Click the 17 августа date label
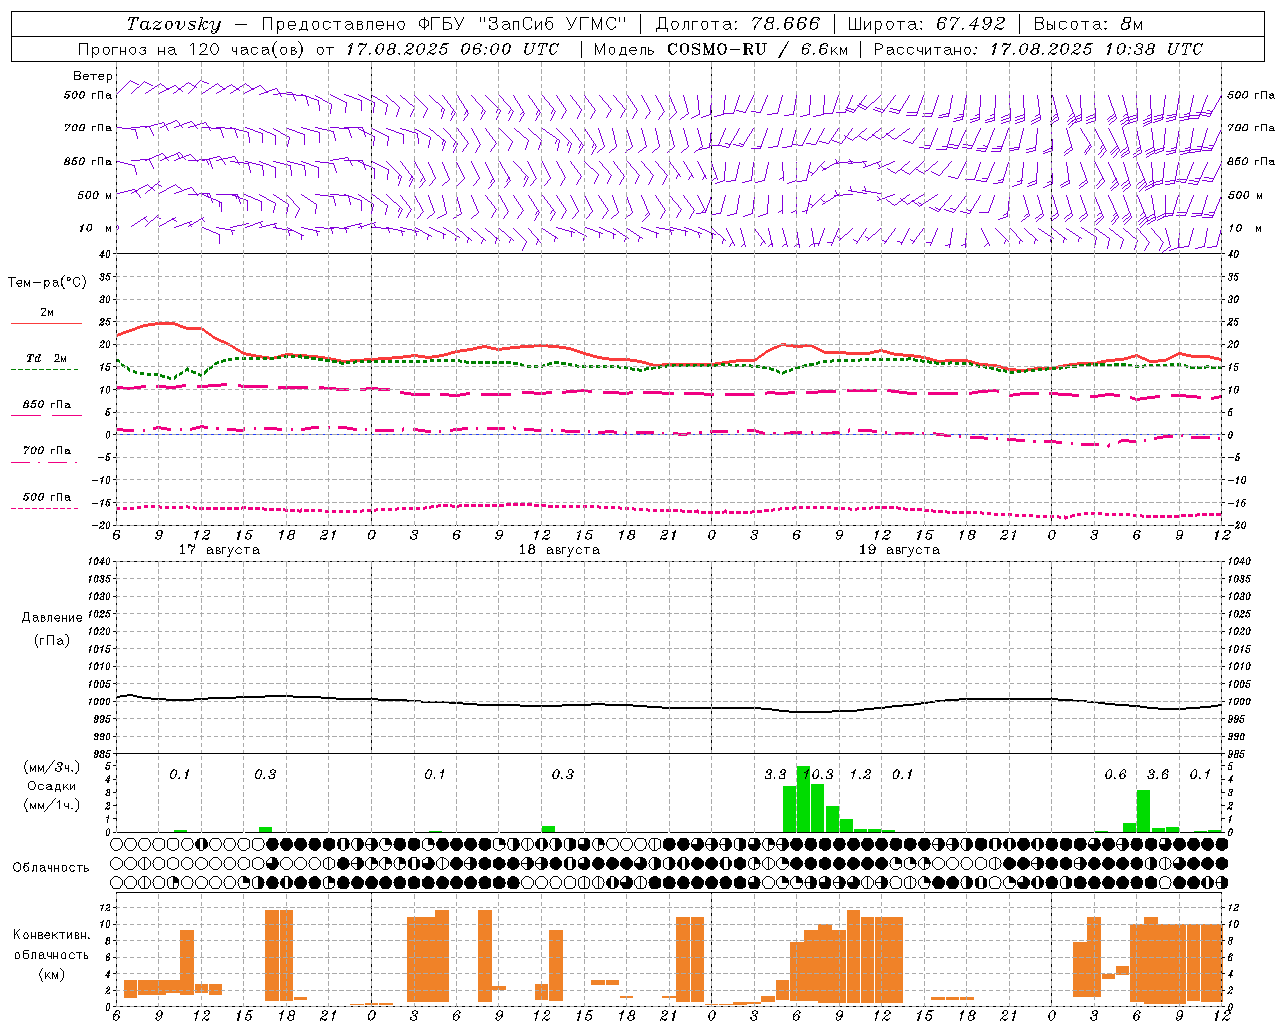This screenshot has width=1280, height=1024. click(x=219, y=550)
